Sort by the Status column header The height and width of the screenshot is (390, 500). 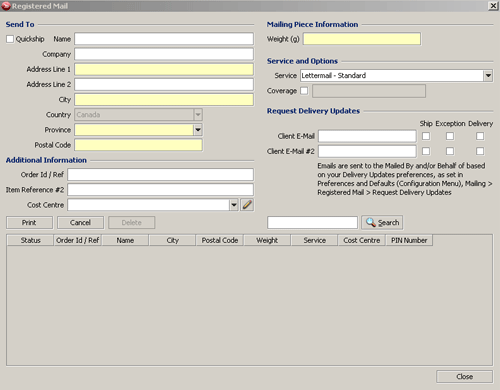[x=30, y=240]
